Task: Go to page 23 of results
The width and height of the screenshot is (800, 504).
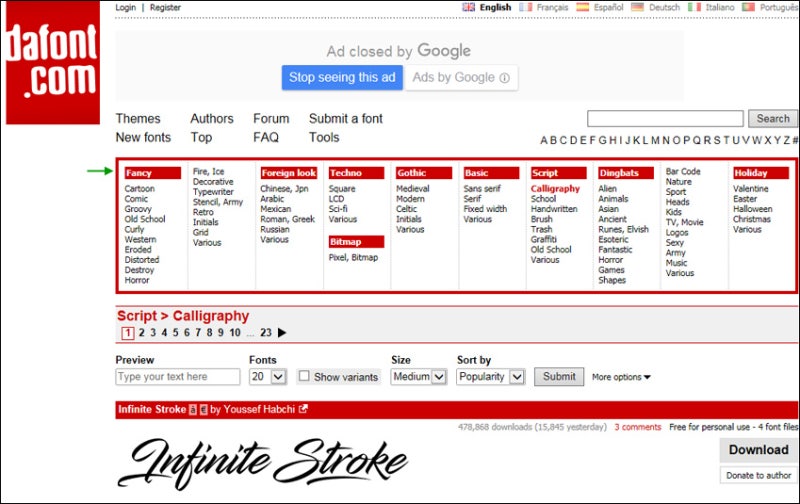Action: point(266,333)
